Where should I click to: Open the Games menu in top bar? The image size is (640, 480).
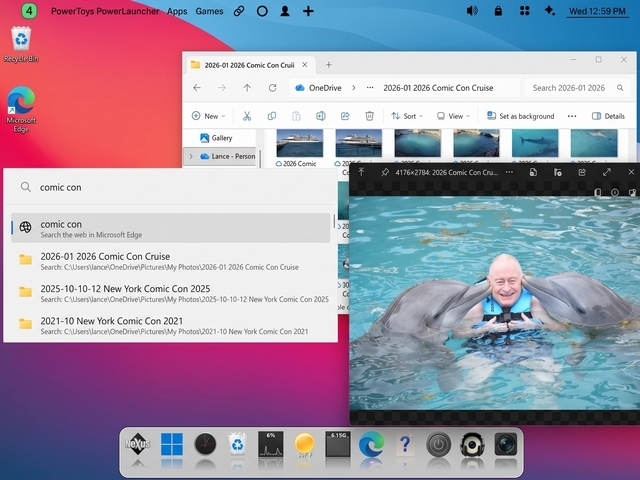209,11
